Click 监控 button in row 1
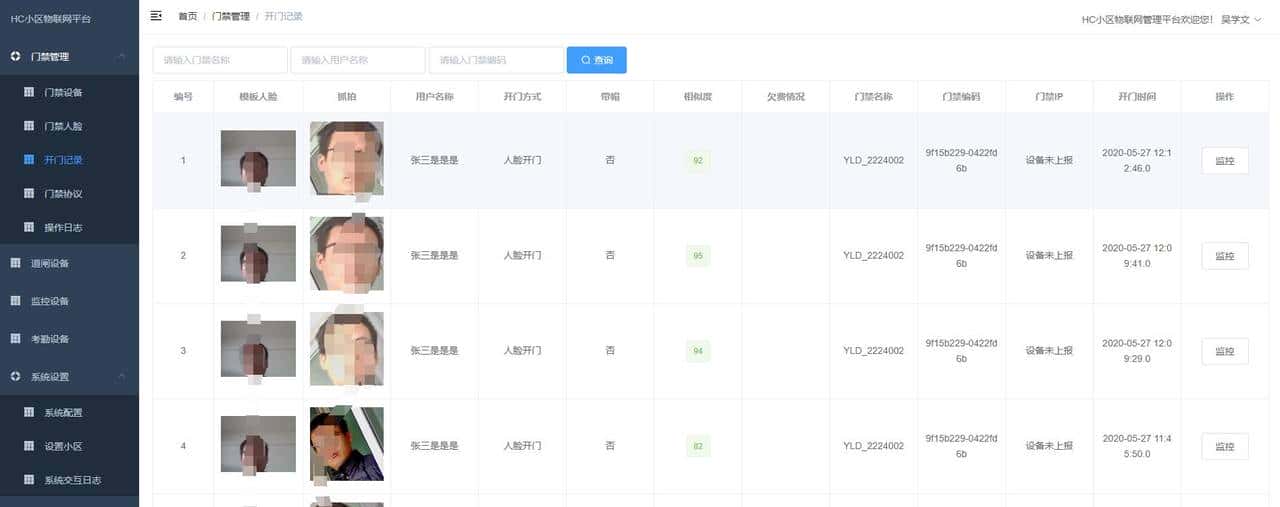 [x=1224, y=160]
